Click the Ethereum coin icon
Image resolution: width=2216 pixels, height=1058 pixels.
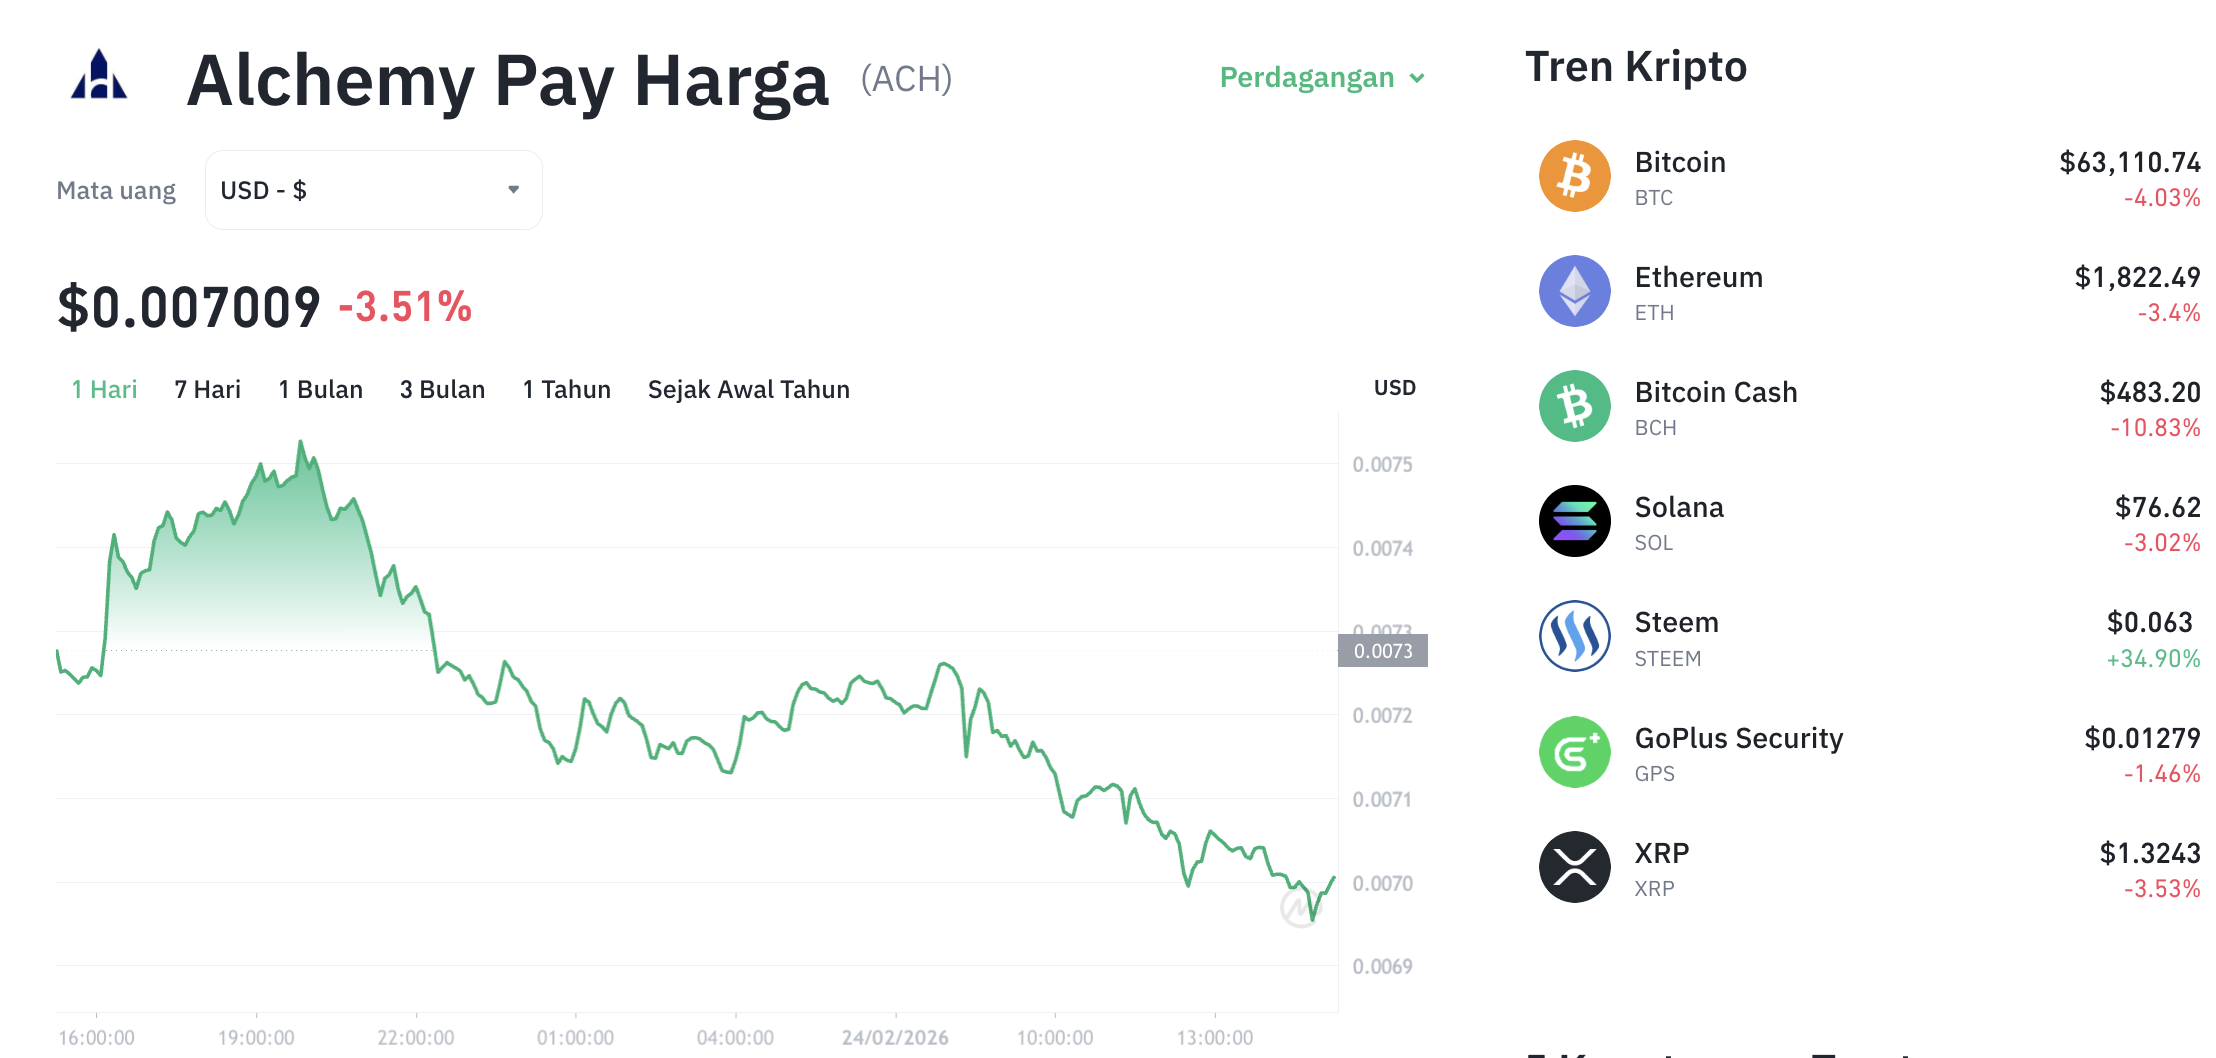(x=1574, y=291)
